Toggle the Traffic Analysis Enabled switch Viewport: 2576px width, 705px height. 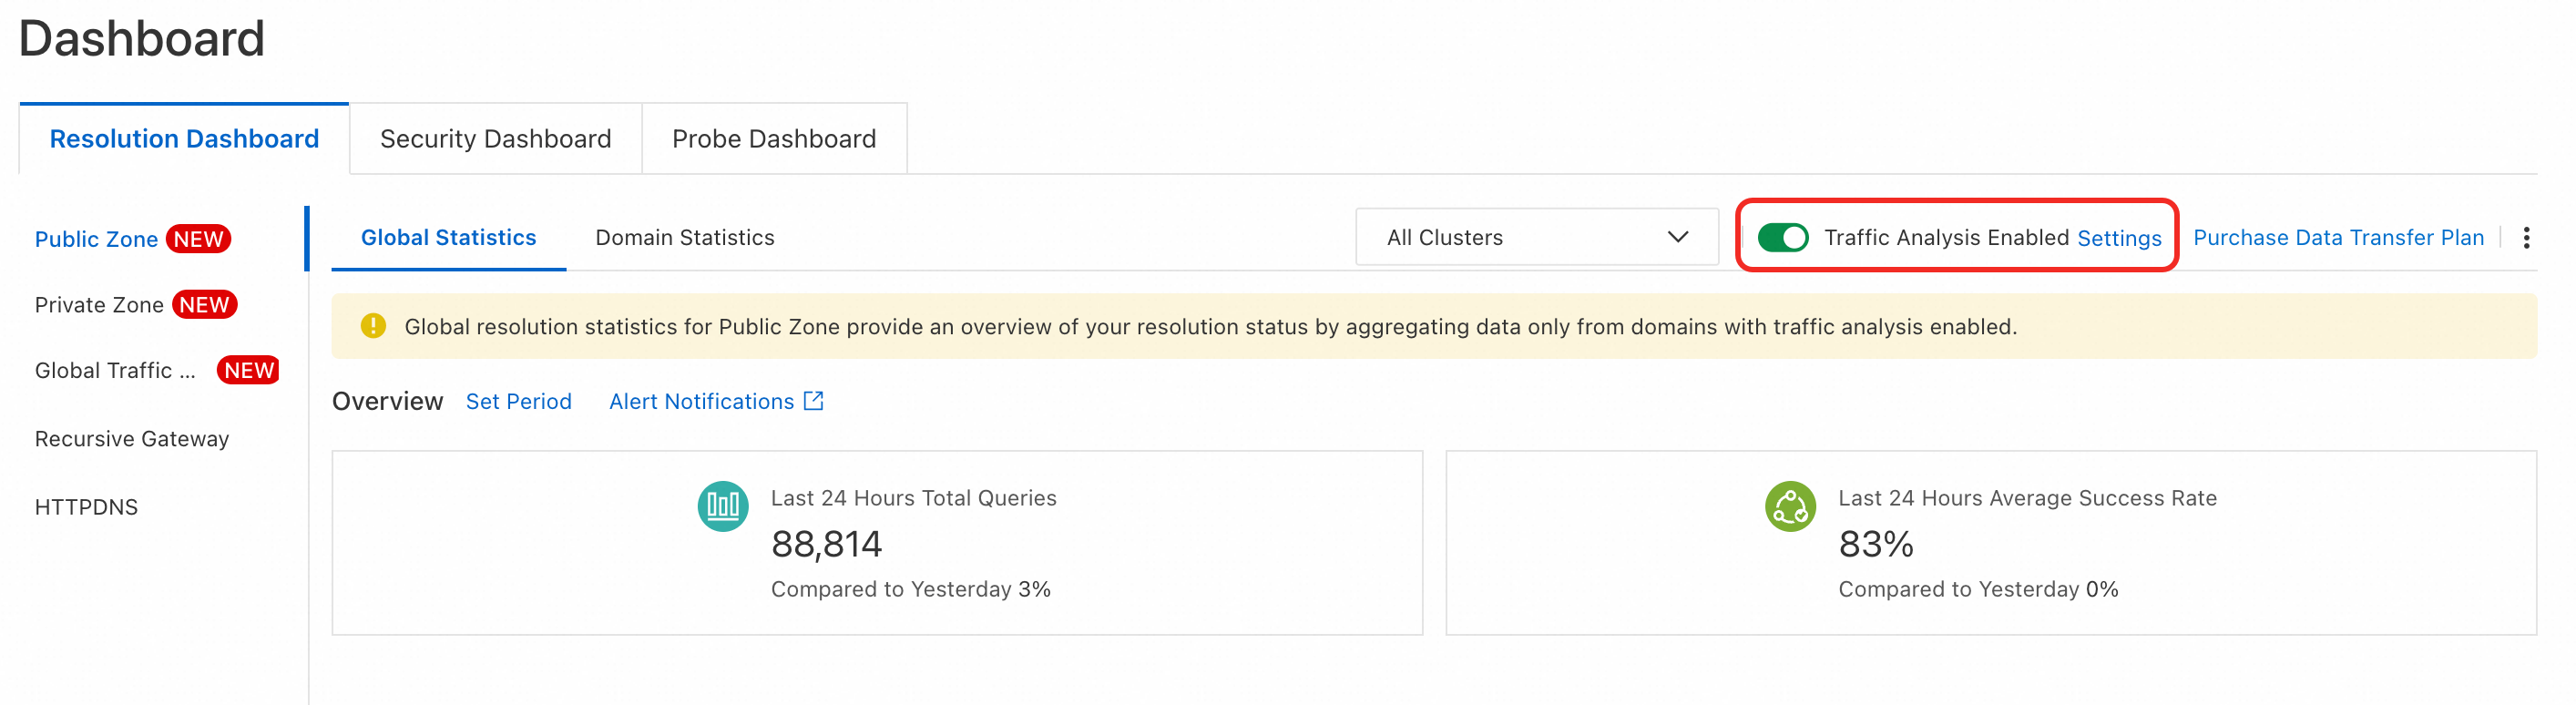[1782, 238]
